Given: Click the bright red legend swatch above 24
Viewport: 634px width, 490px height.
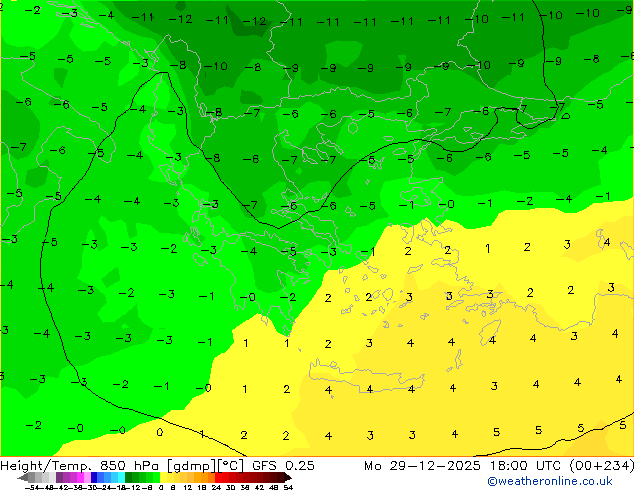Looking at the screenshot, I should point(218,477).
